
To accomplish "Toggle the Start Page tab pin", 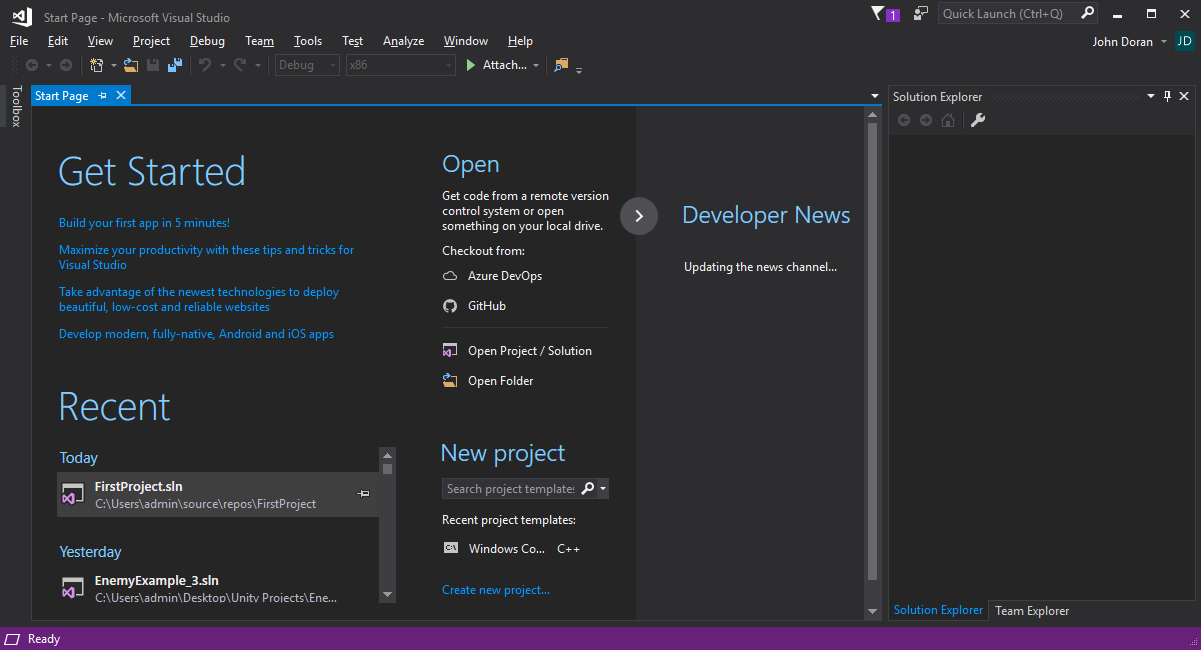I will (102, 96).
